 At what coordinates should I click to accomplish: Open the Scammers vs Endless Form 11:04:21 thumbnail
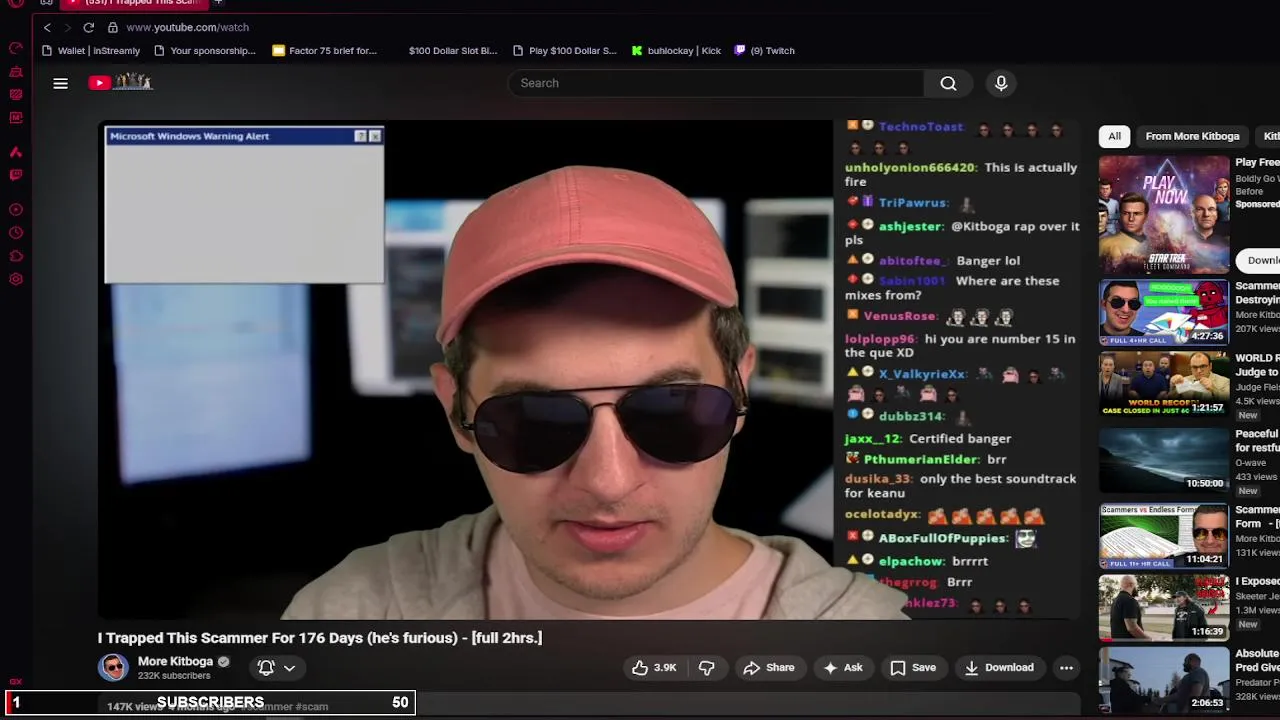click(1164, 536)
